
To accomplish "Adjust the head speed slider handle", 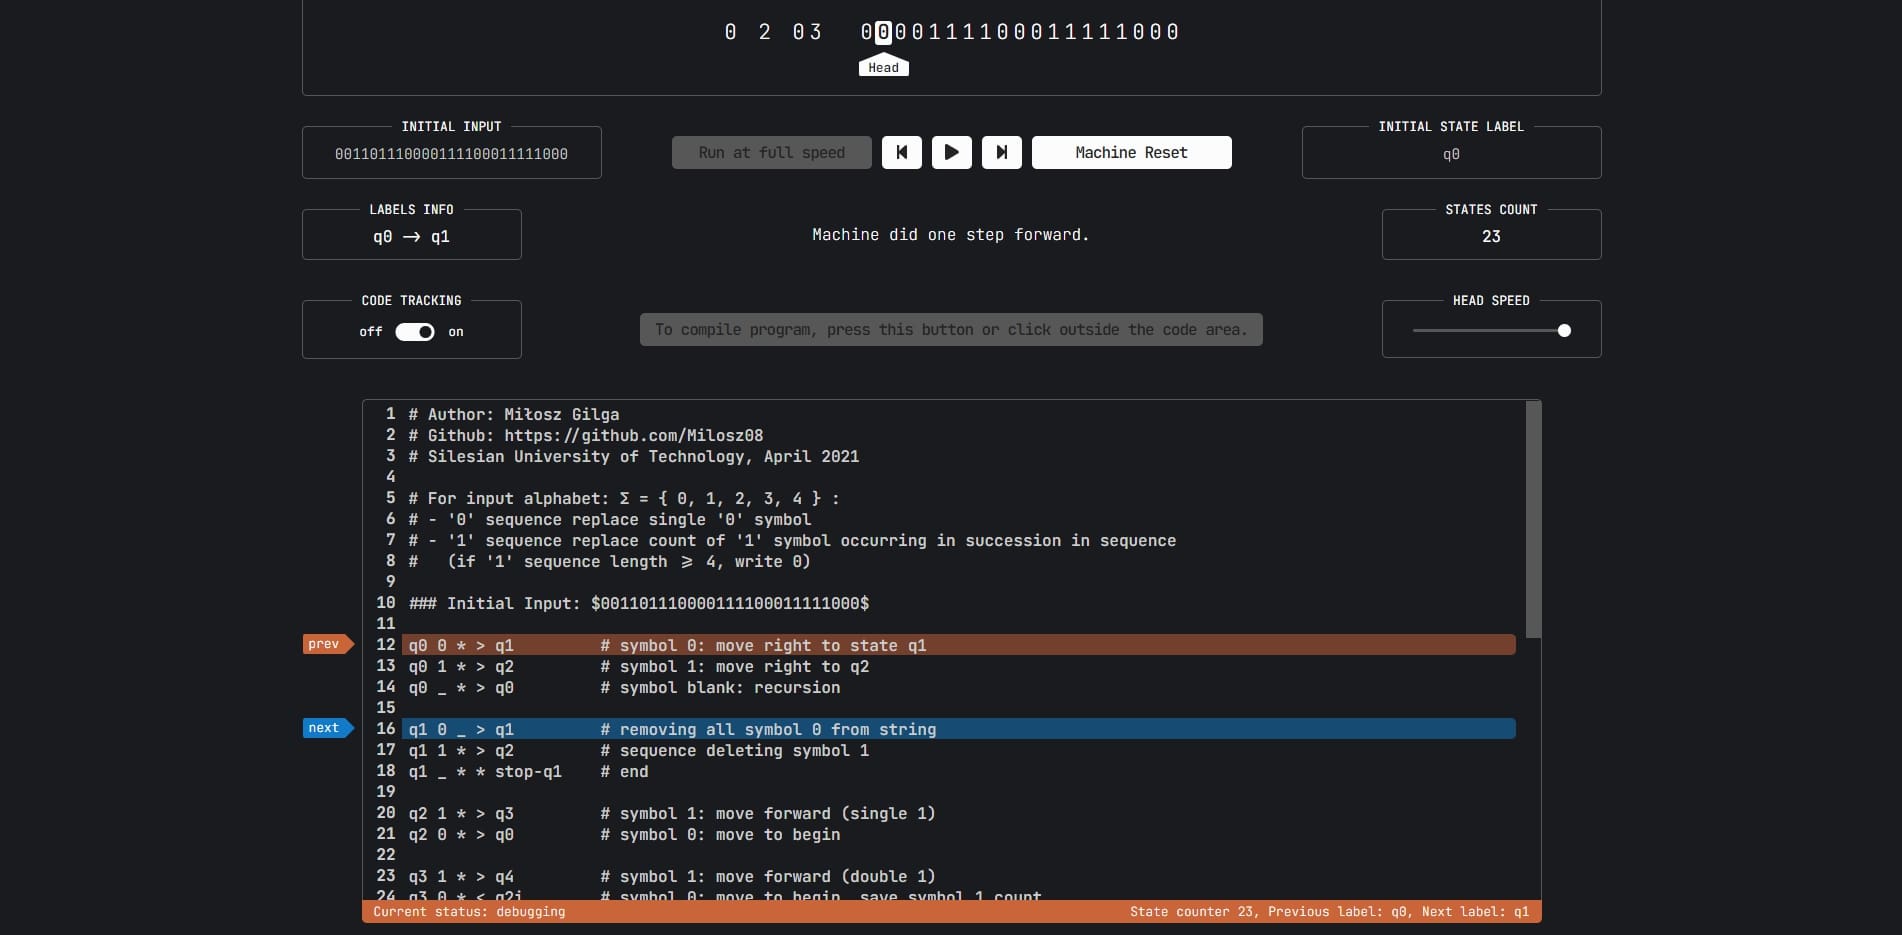I will pos(1564,331).
